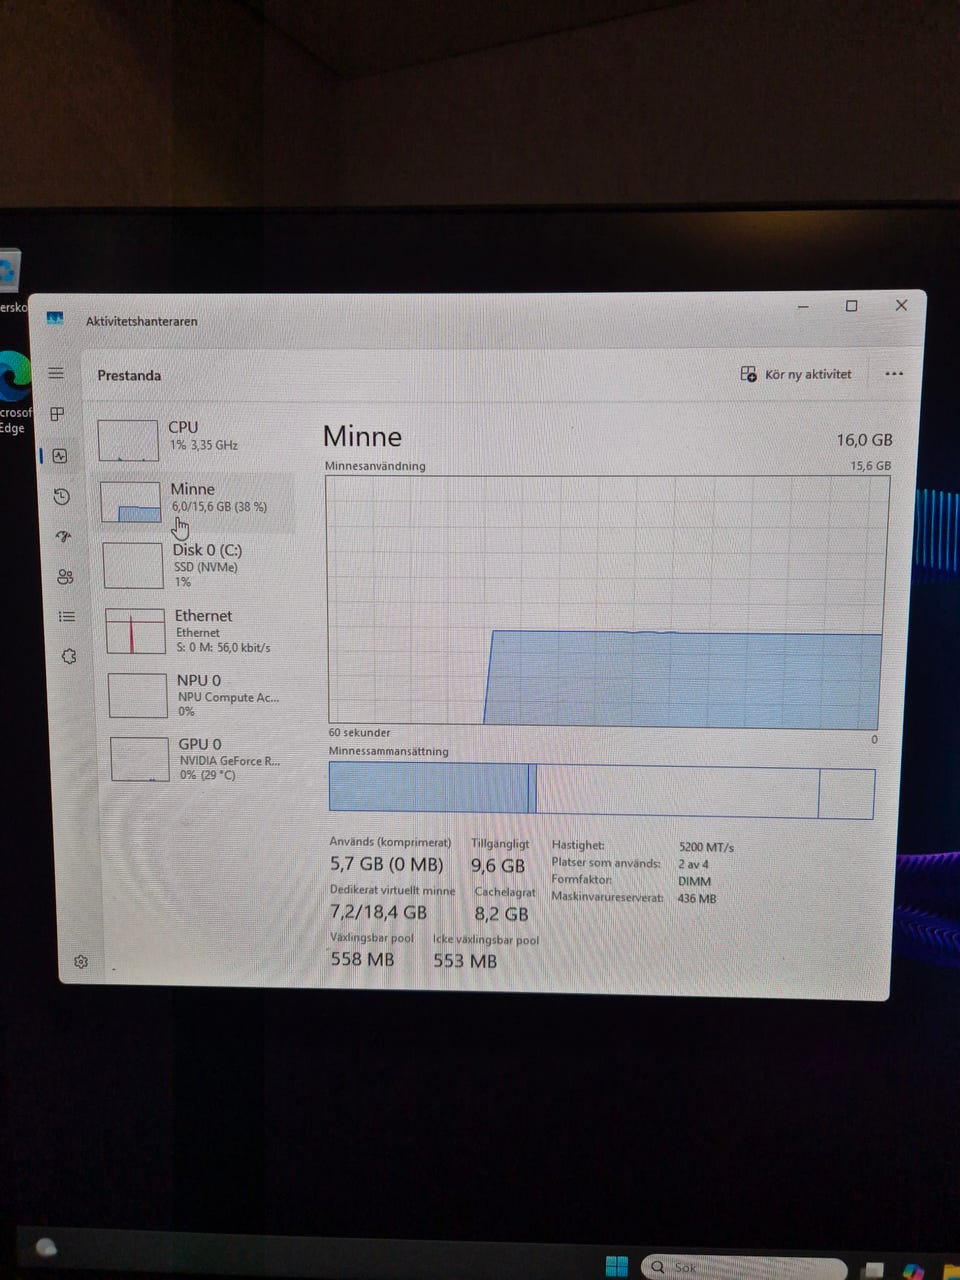Select the Microsoft Edge desktop shortcut

pos(14,389)
